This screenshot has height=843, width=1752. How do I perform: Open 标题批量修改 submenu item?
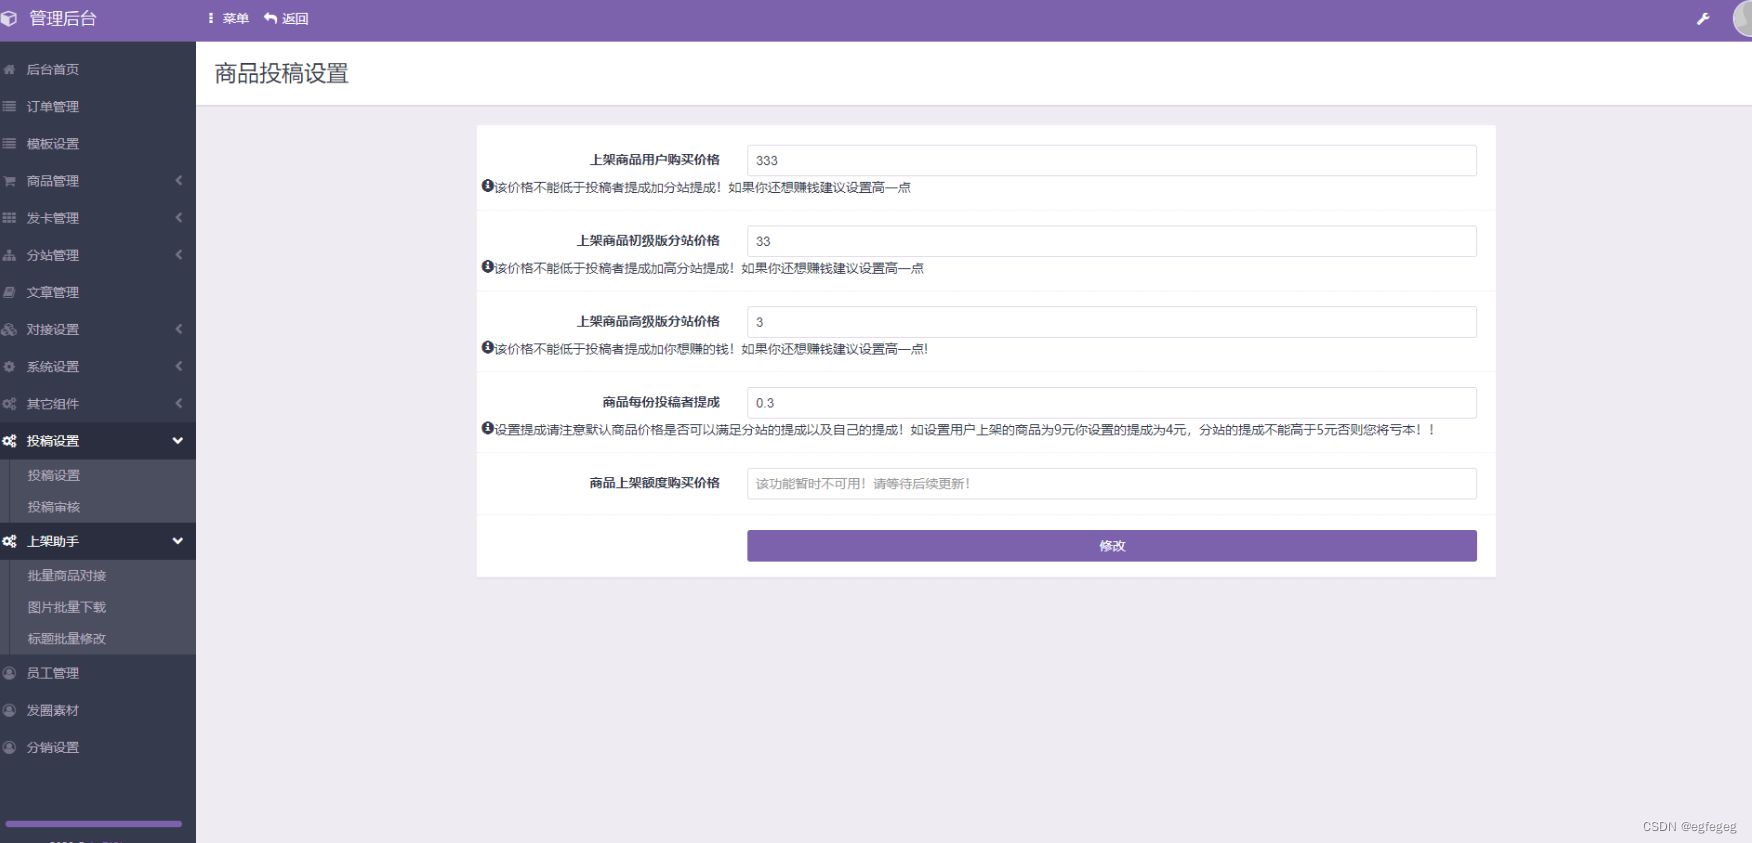click(67, 639)
